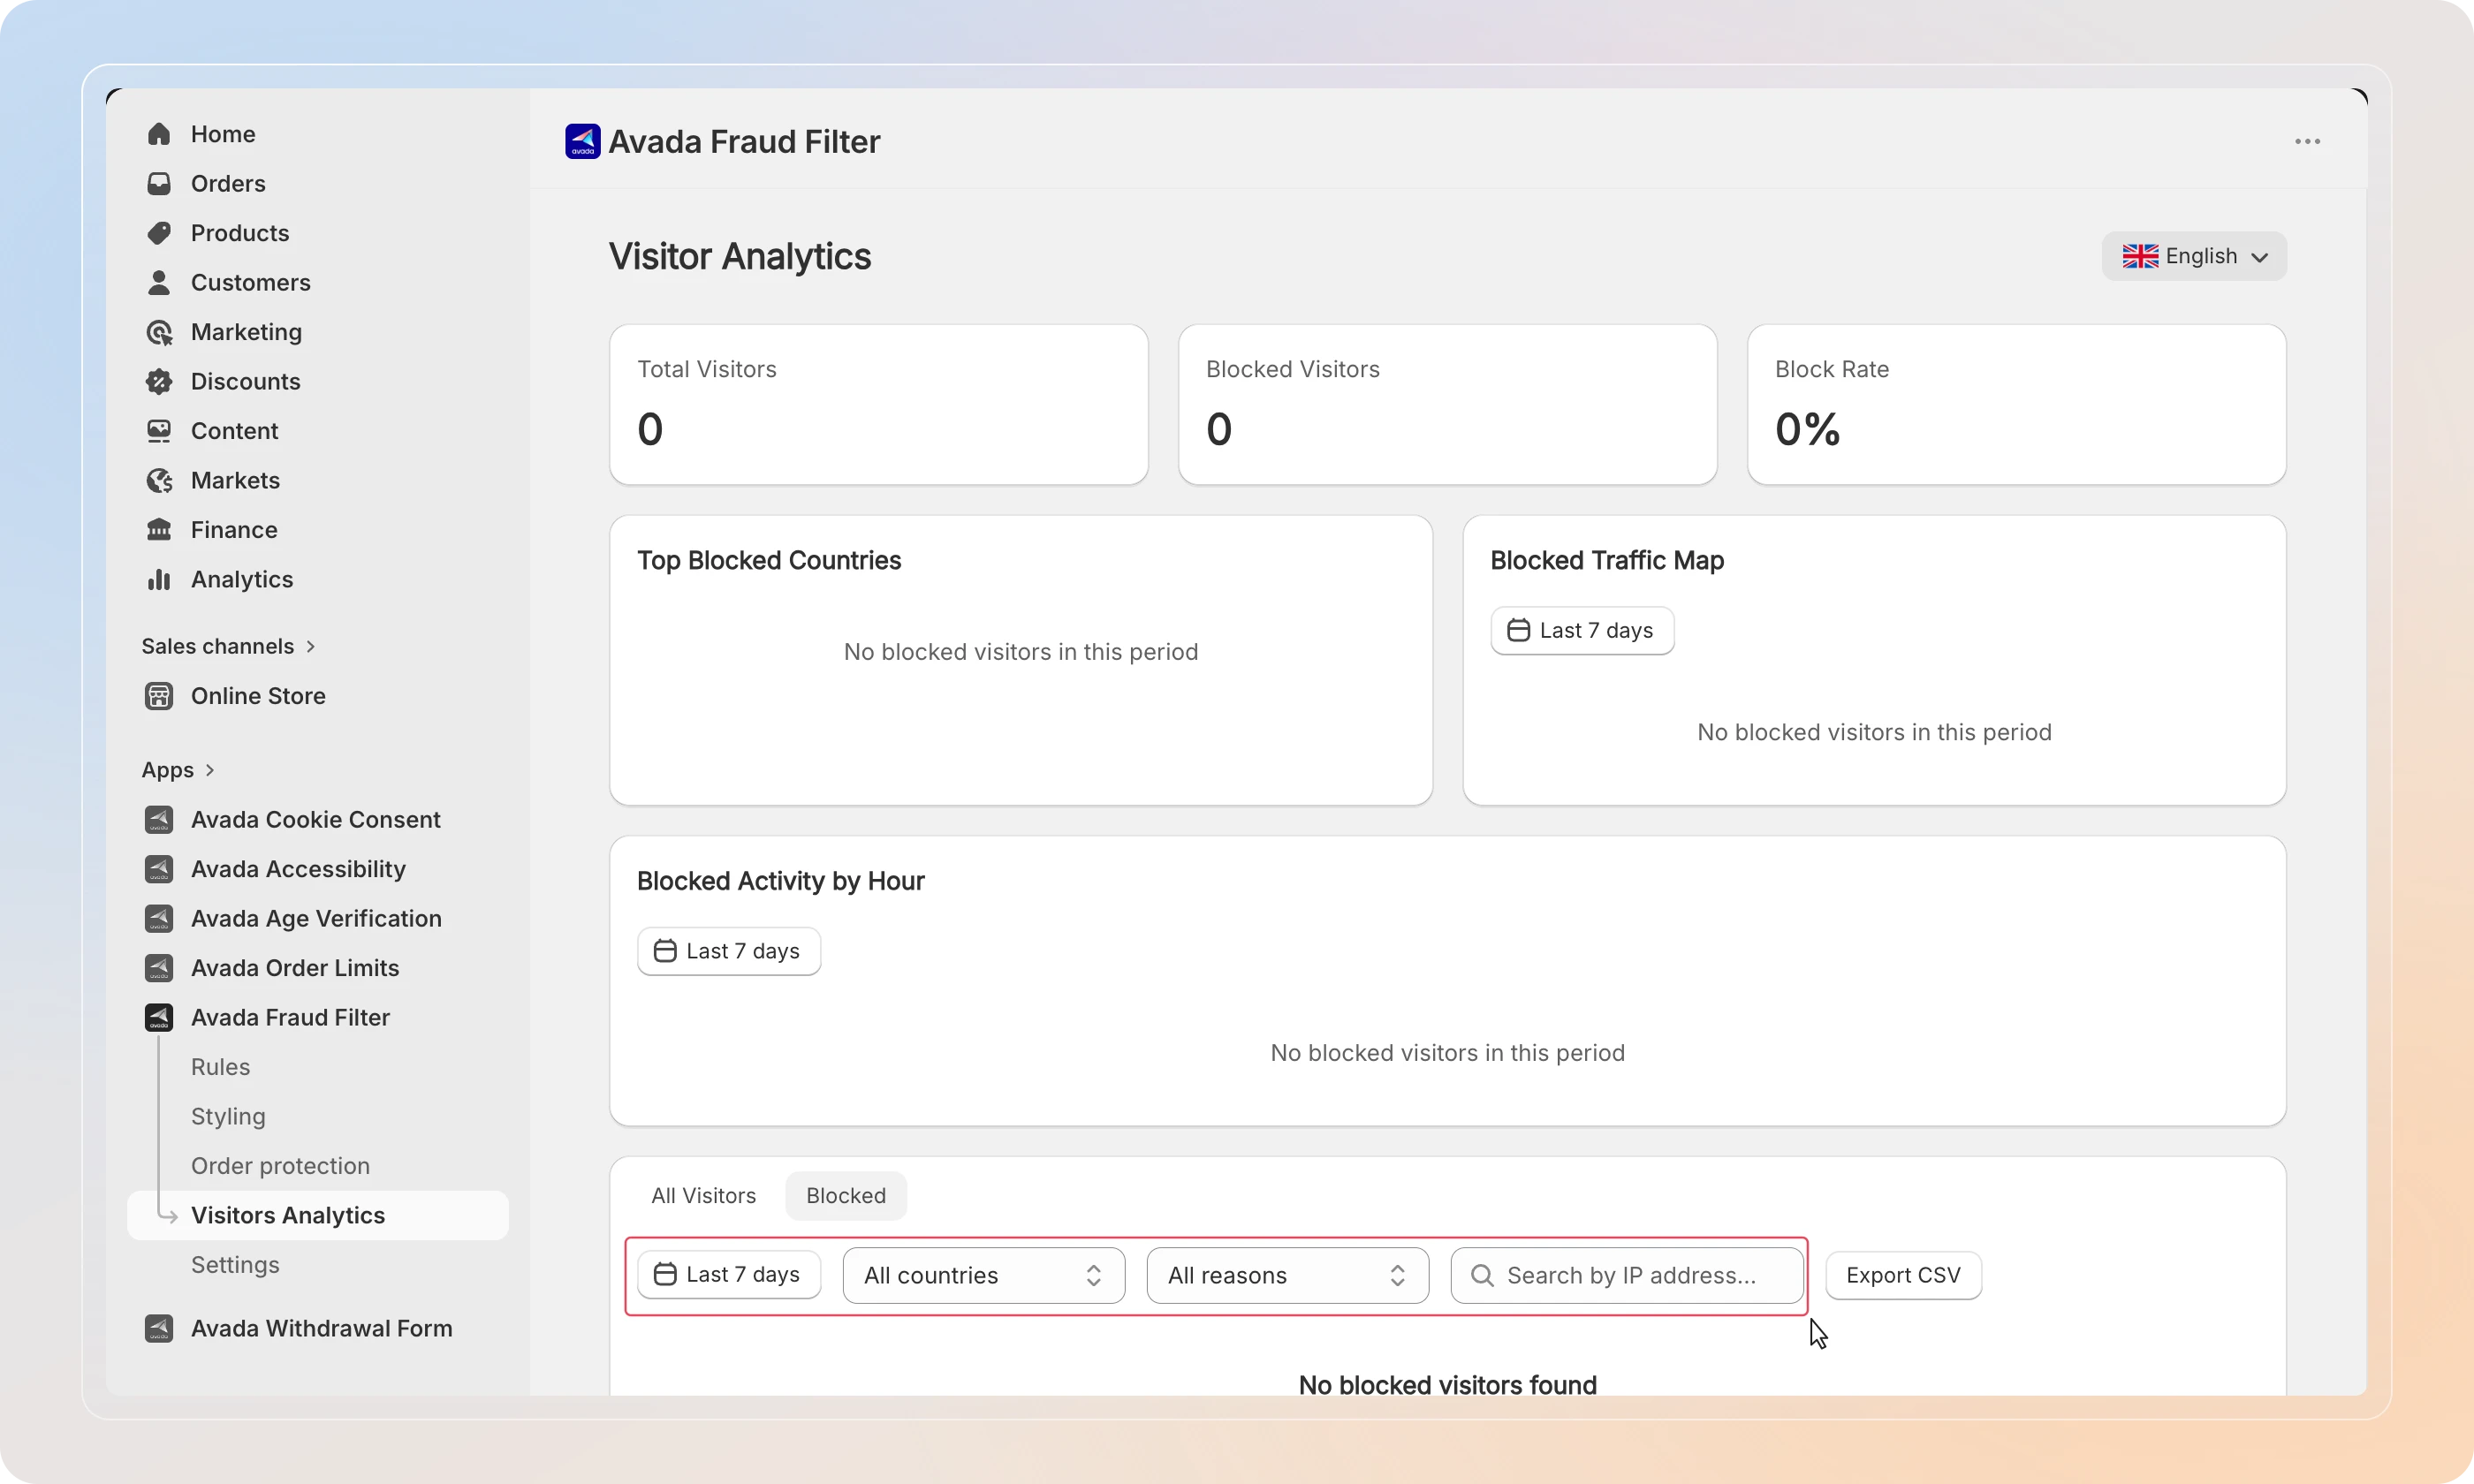
Task: Open the Order protection submenu item
Action: pyautogui.click(x=280, y=1166)
